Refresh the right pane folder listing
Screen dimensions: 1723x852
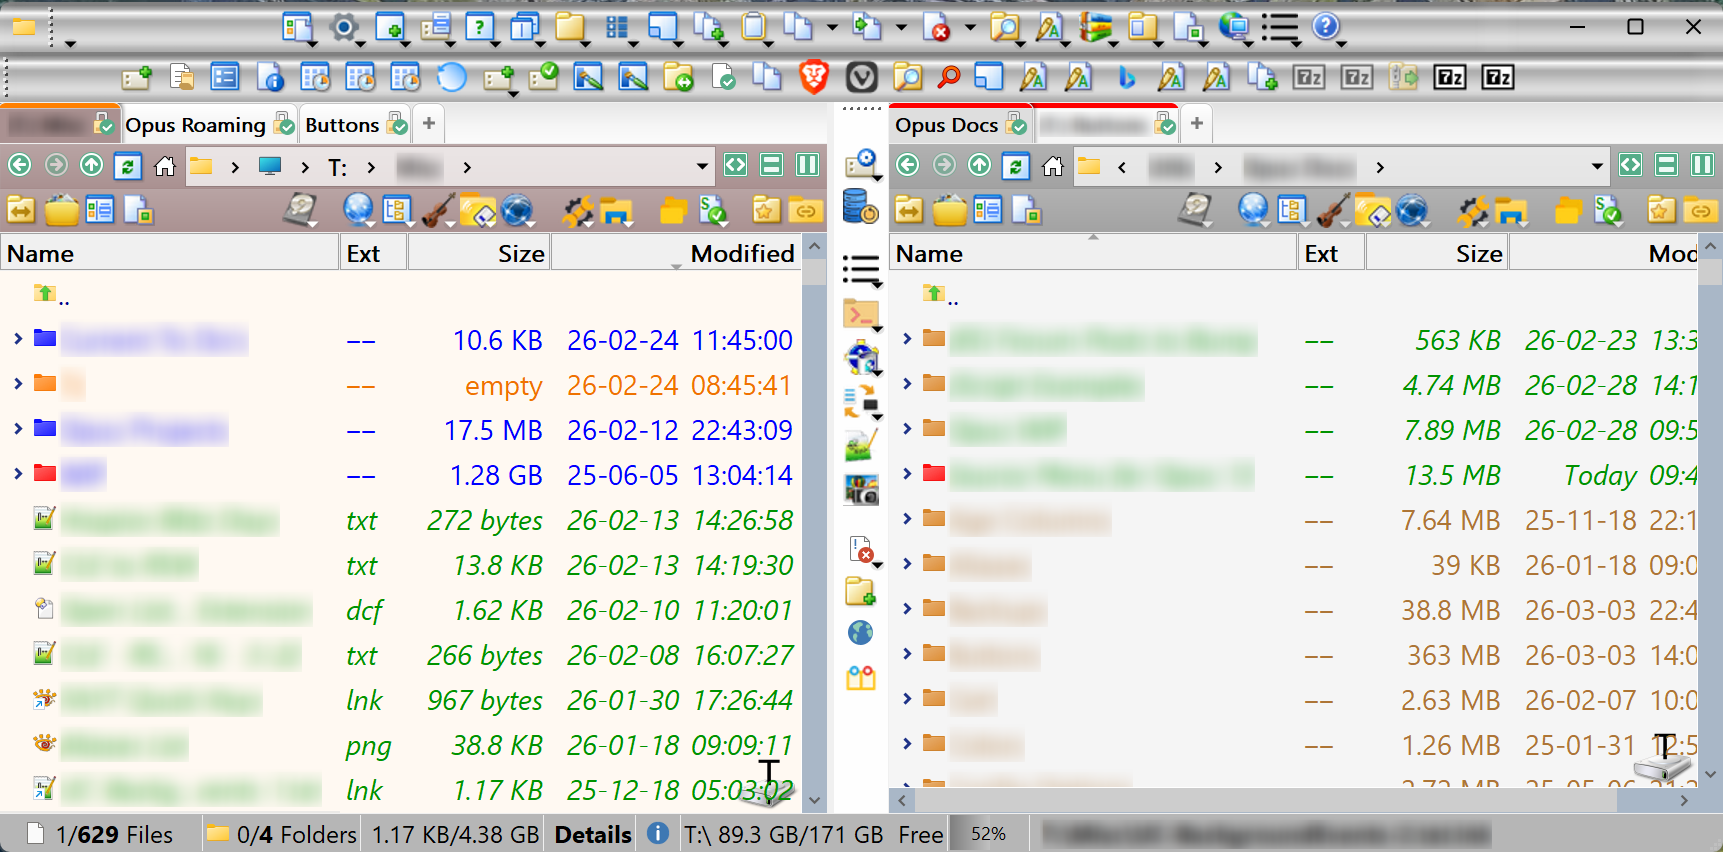[x=1016, y=166]
